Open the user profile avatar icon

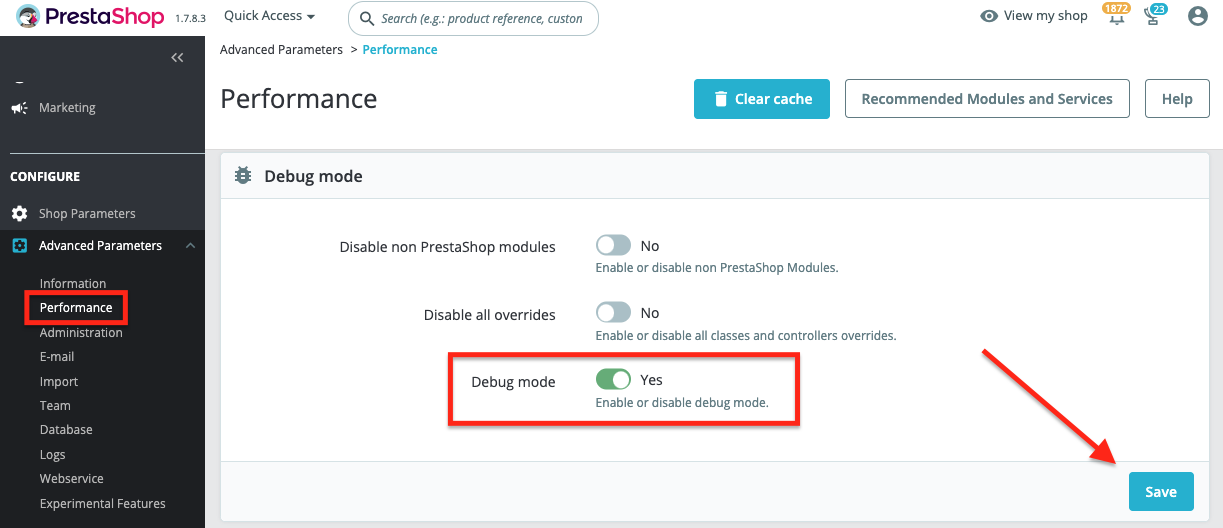pyautogui.click(x=1197, y=16)
